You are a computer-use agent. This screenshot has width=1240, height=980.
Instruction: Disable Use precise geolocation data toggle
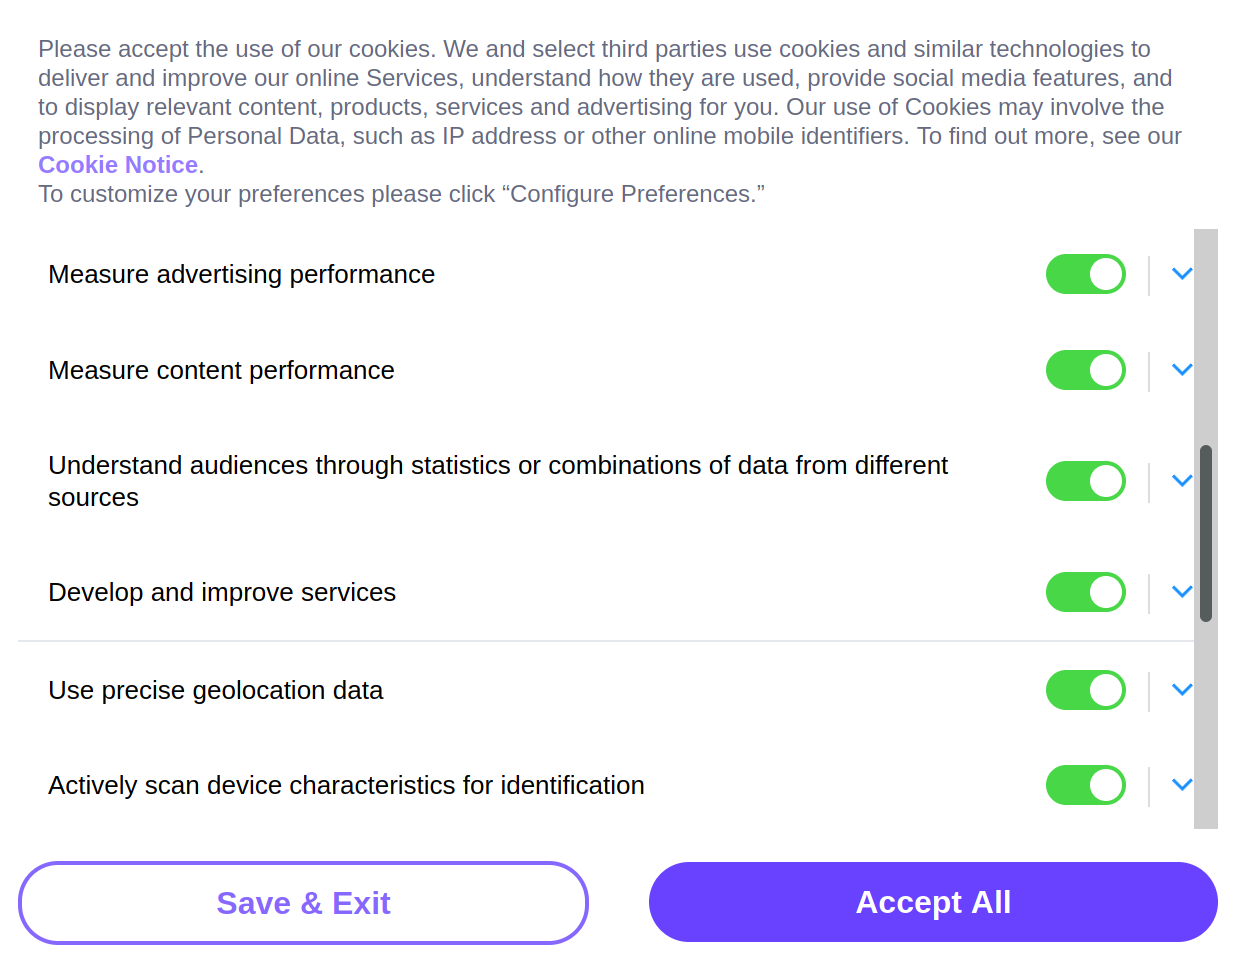pyautogui.click(x=1085, y=690)
